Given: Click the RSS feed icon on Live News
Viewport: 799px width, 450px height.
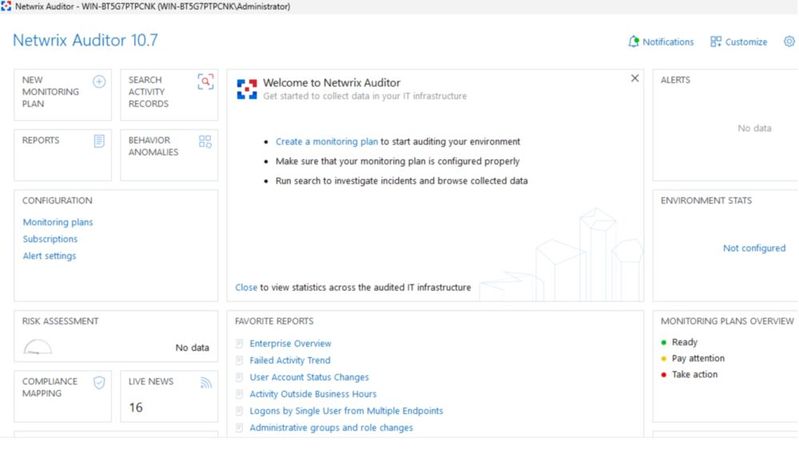Looking at the screenshot, I should (206, 383).
